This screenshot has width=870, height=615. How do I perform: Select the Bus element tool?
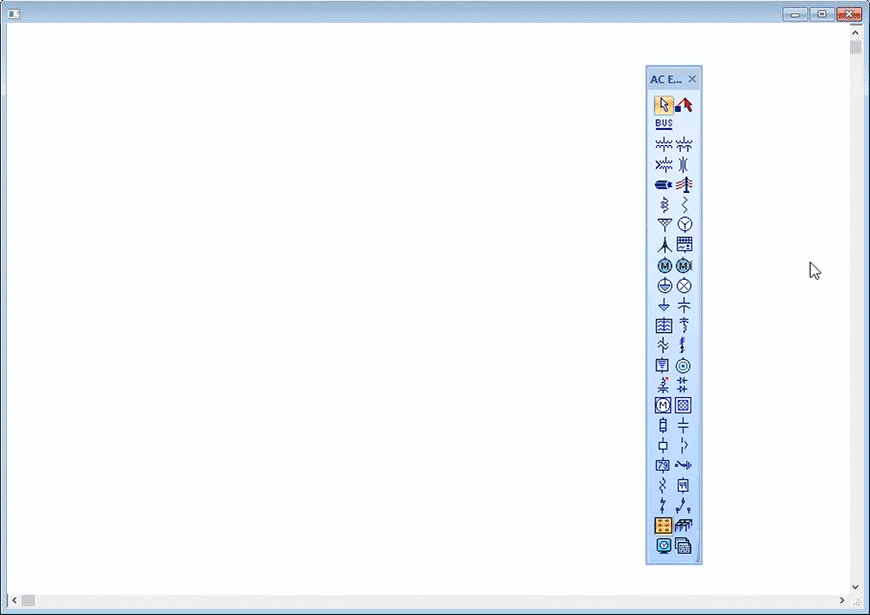click(x=662, y=122)
